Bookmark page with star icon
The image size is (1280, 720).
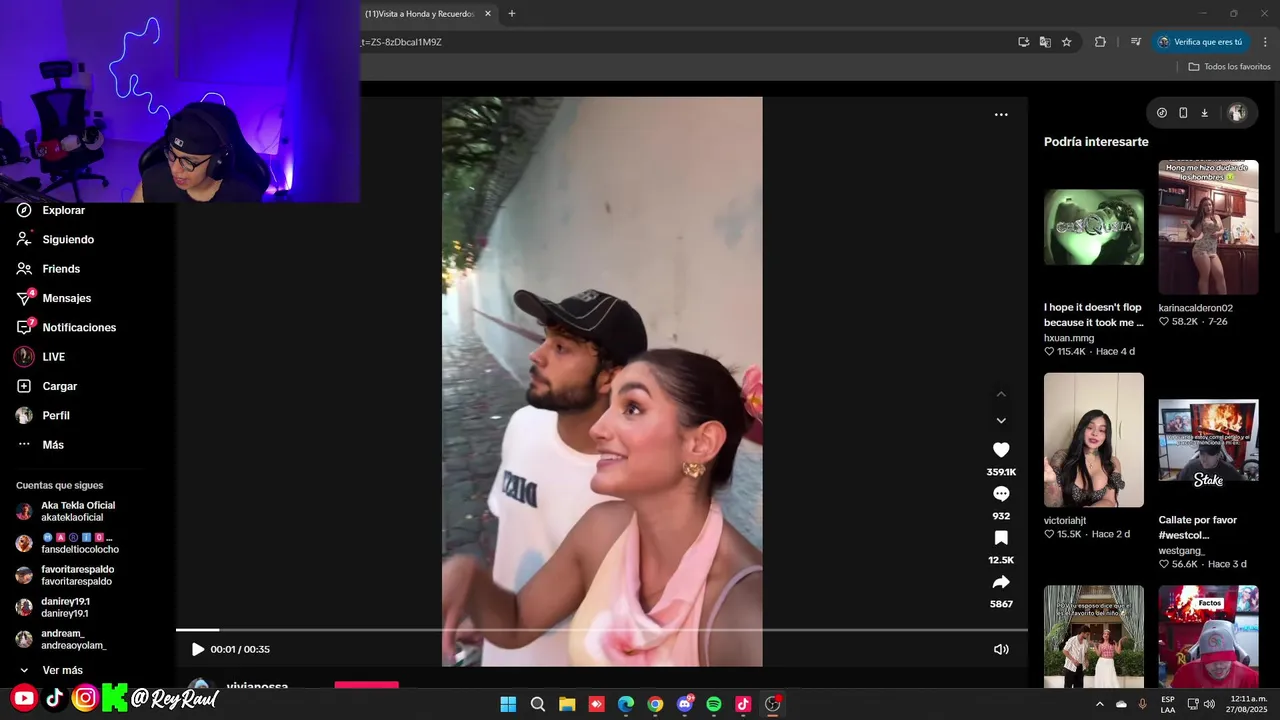[x=1067, y=42]
